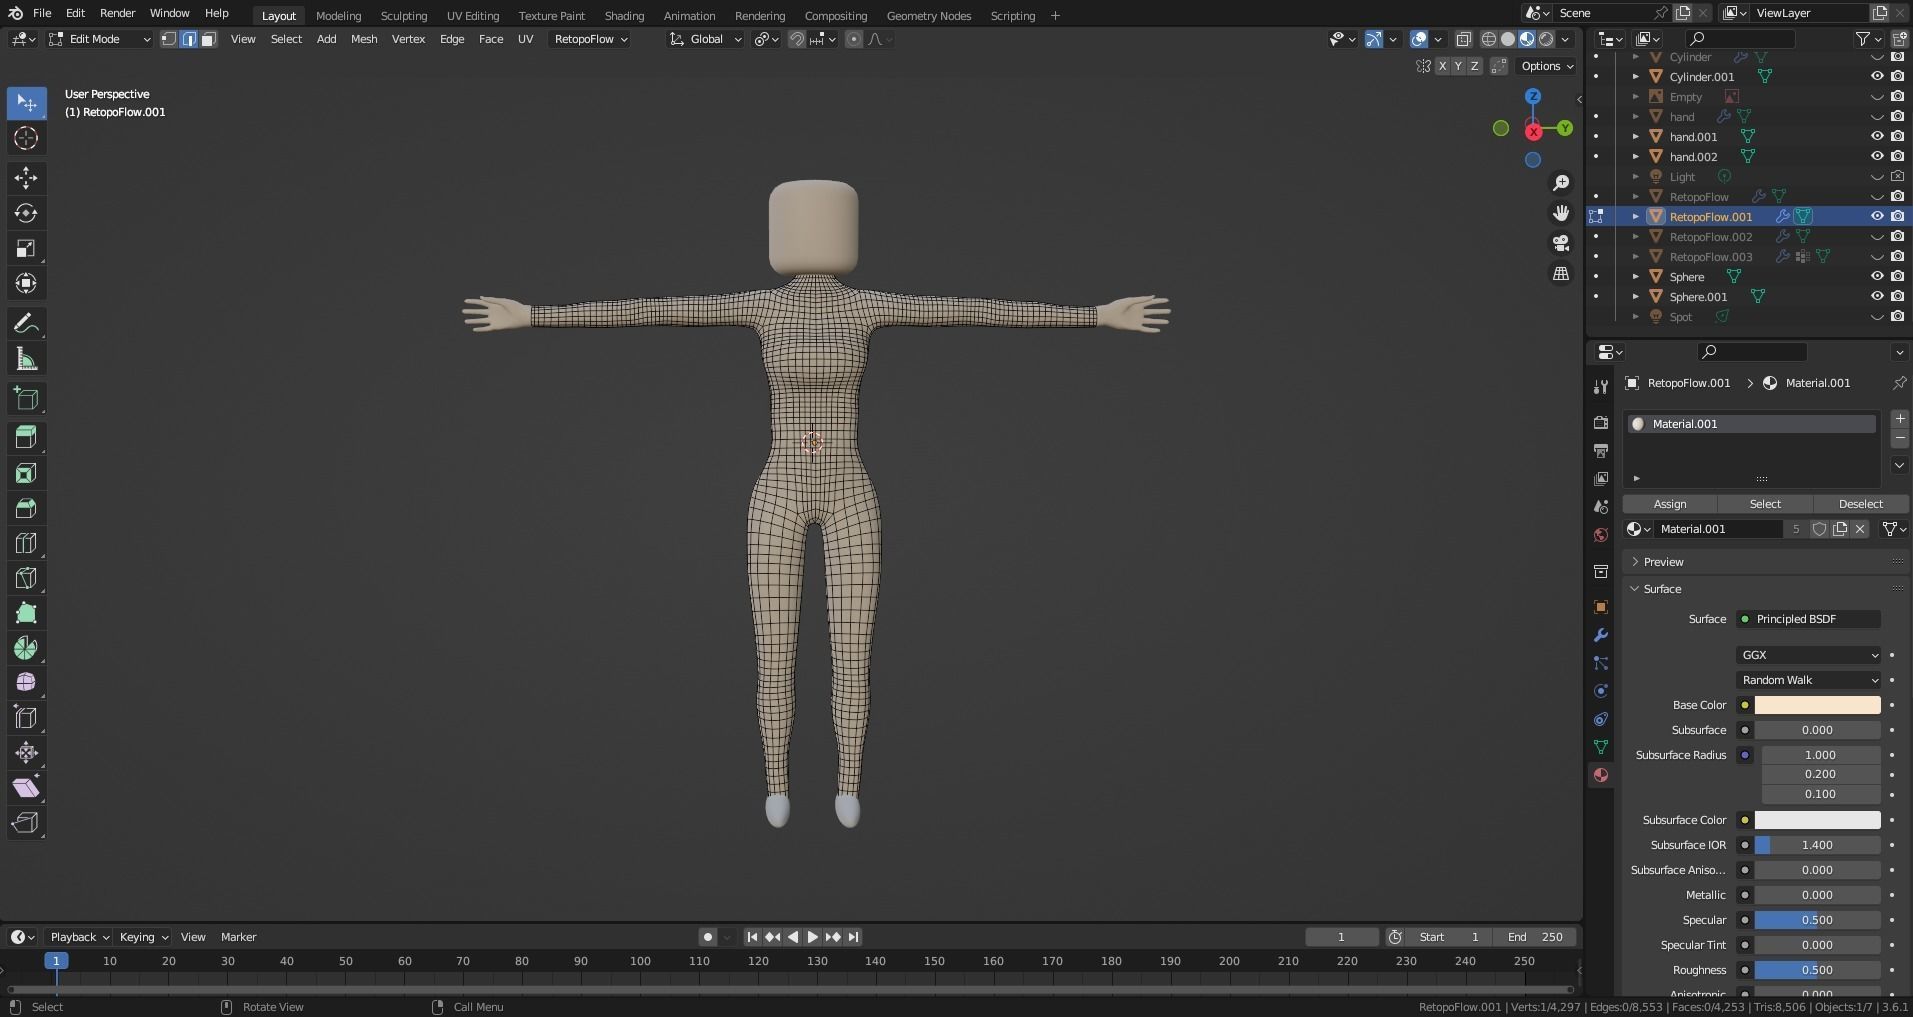Open the Mesh menu
The width and height of the screenshot is (1913, 1017).
364,39
